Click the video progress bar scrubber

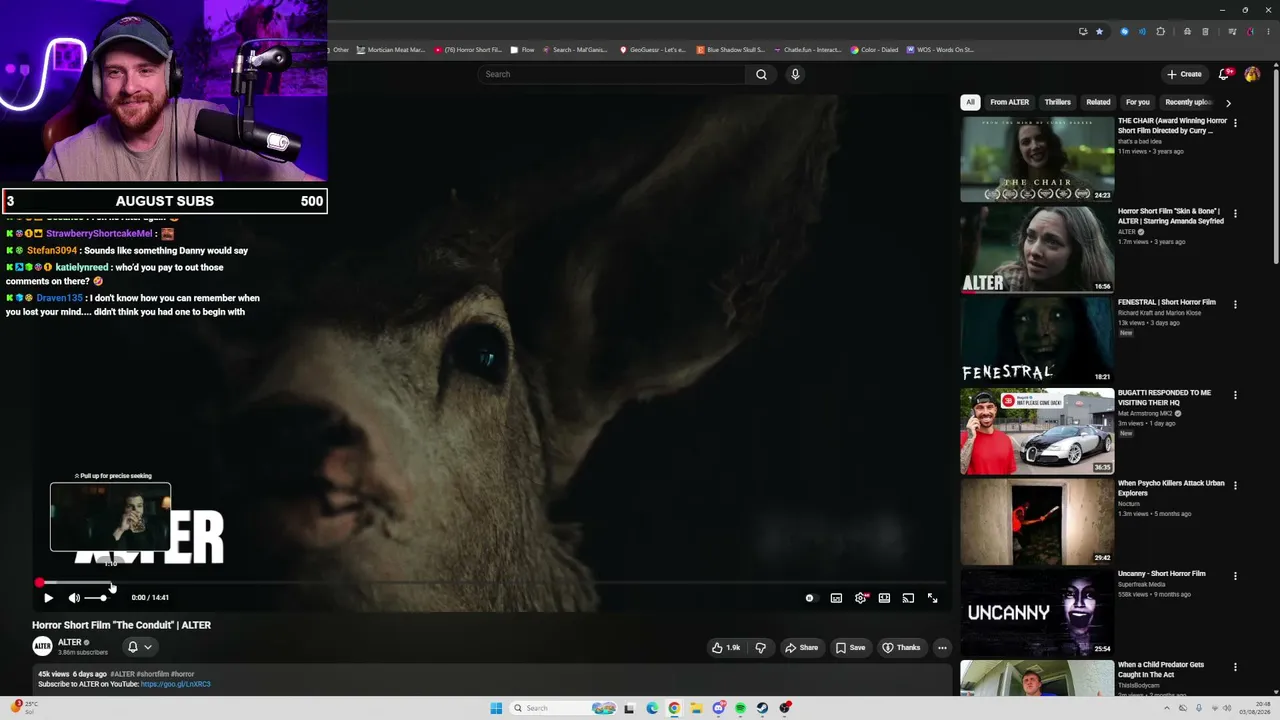[39, 582]
